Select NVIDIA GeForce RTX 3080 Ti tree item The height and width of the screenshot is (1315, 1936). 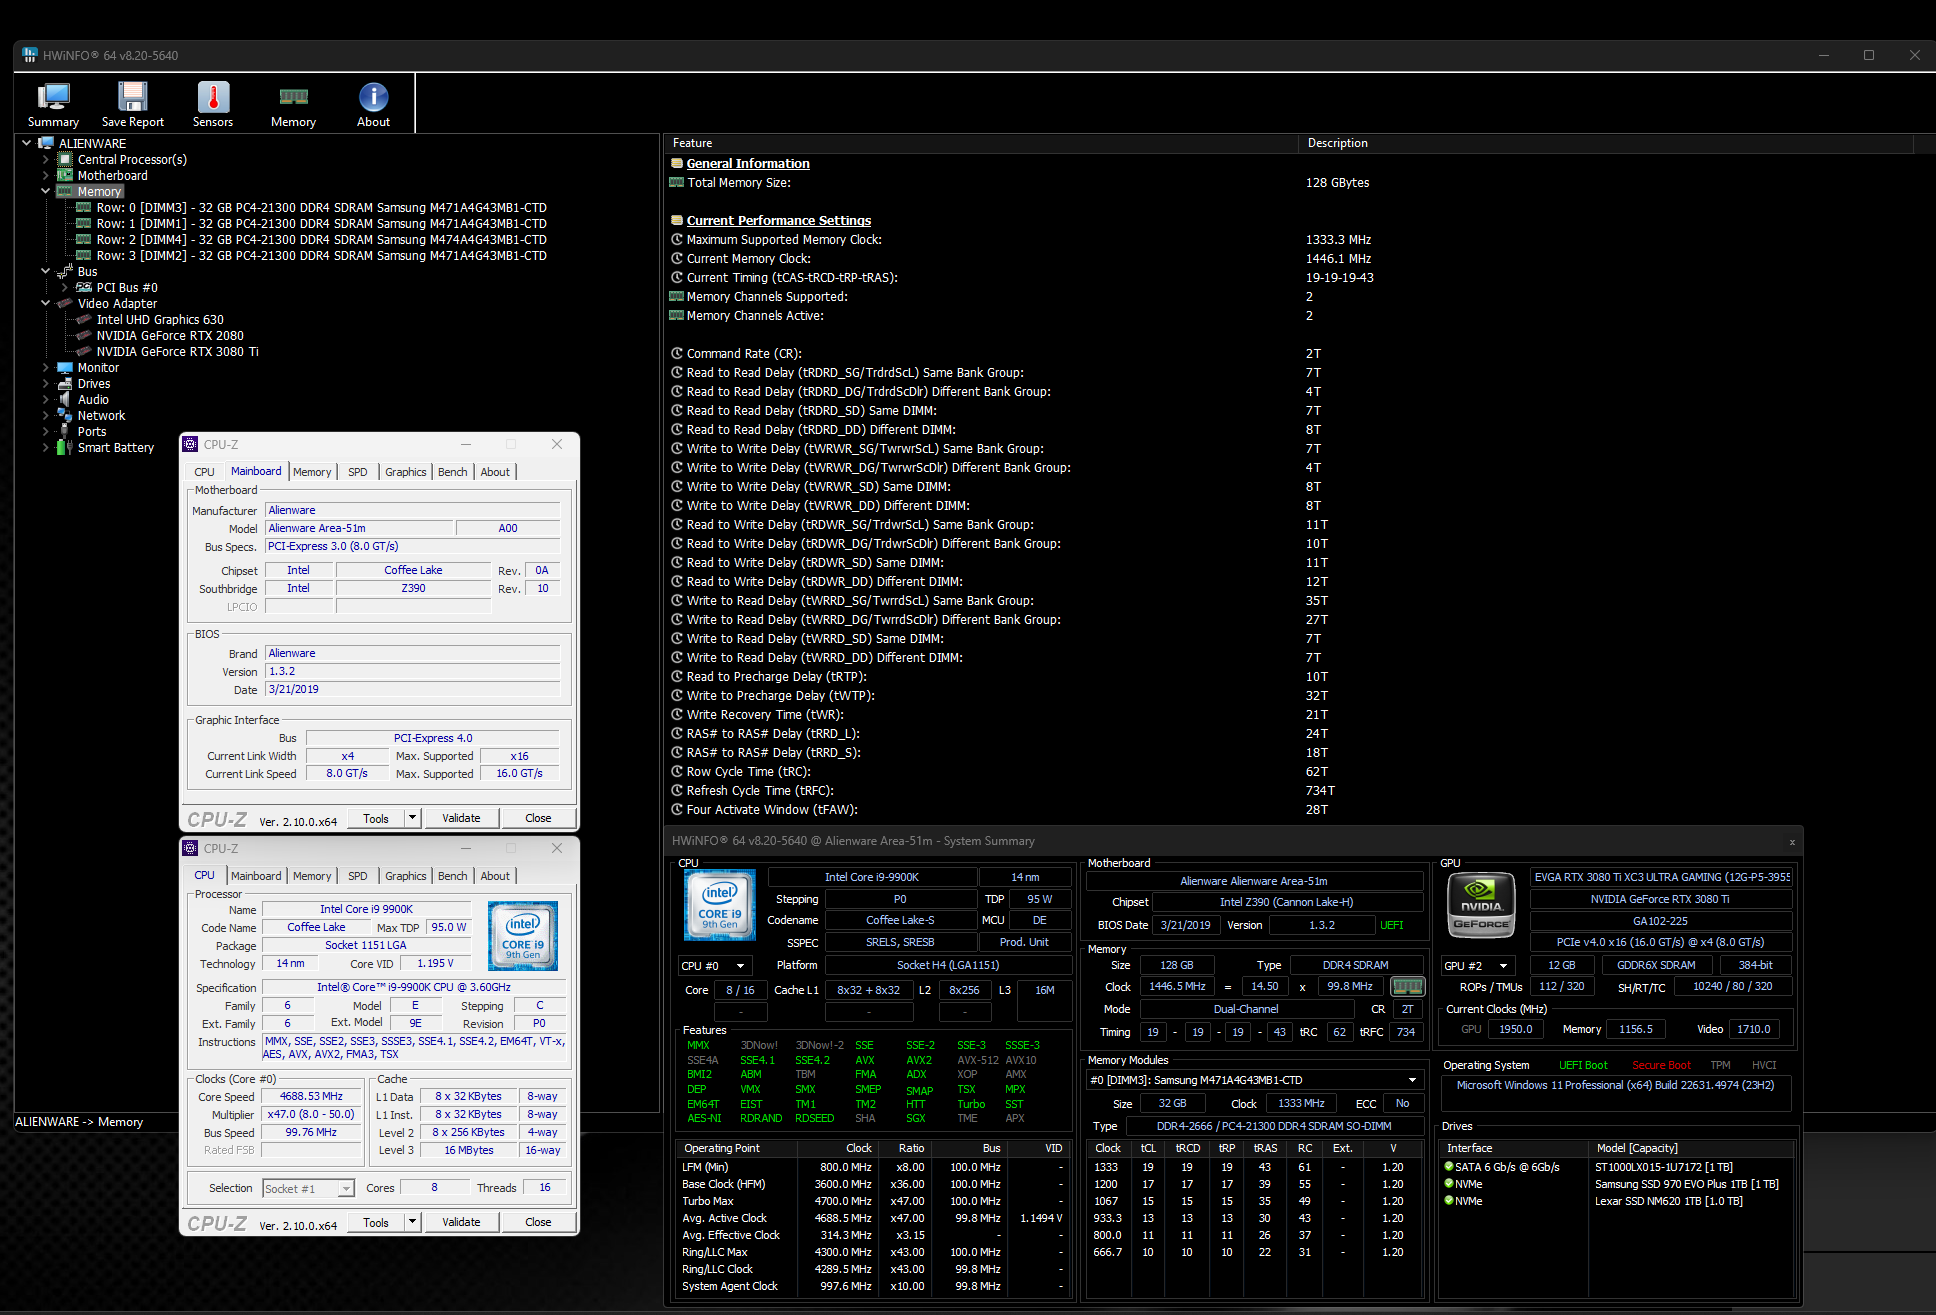(177, 351)
